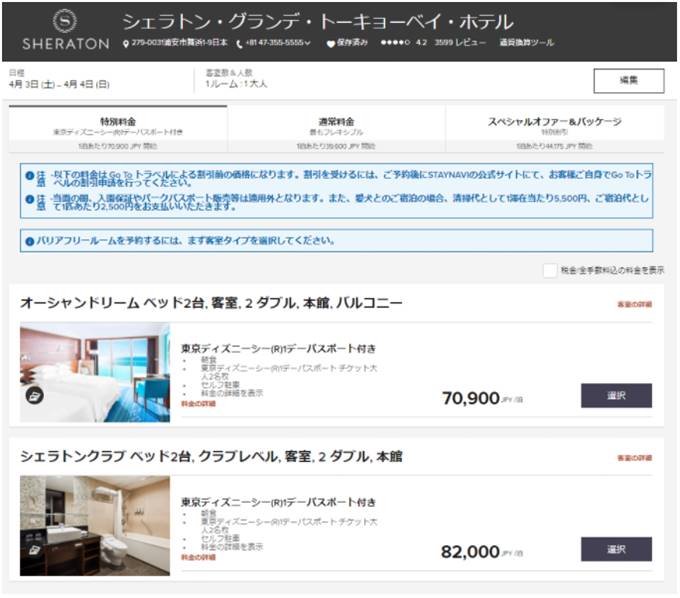Open スペシャルオファー&パッケージ tab
Image resolution: width=680 pixels, height=598 pixels.
555,129
